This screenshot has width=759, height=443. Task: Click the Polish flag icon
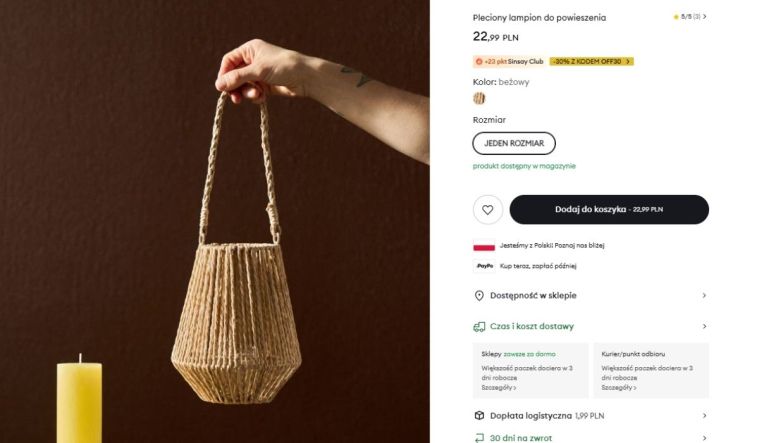pos(485,245)
